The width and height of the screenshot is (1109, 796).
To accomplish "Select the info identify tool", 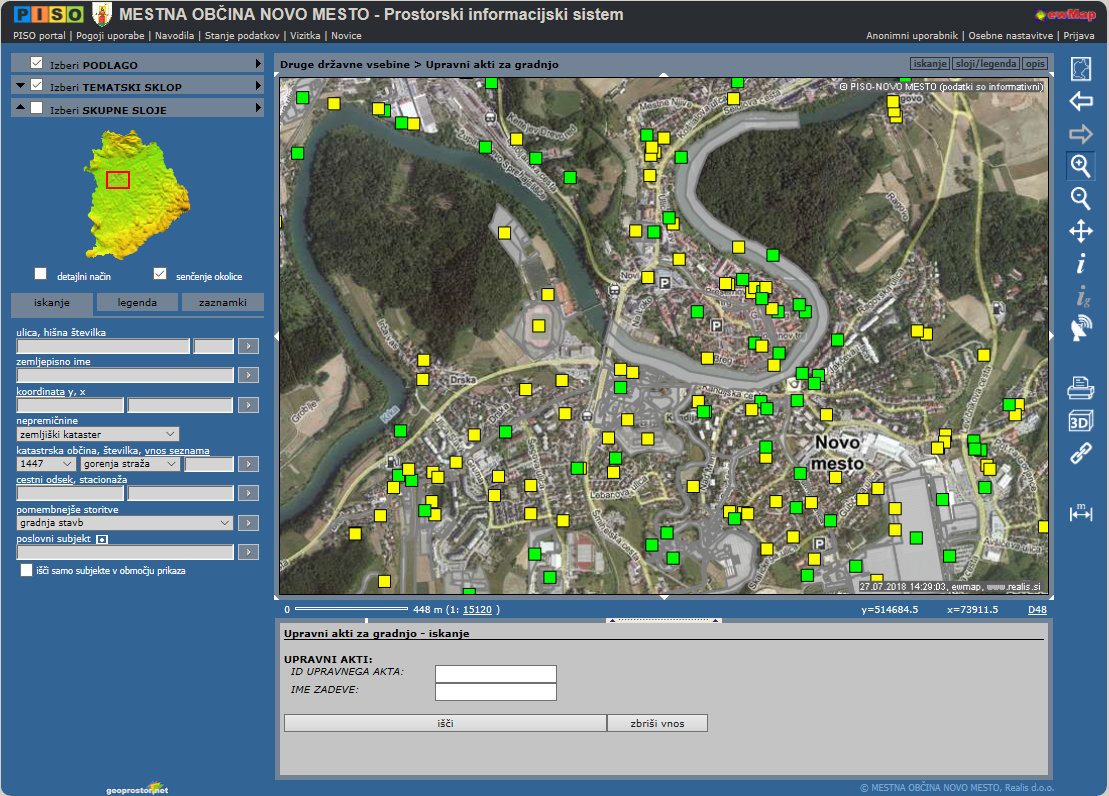I will pyautogui.click(x=1080, y=264).
